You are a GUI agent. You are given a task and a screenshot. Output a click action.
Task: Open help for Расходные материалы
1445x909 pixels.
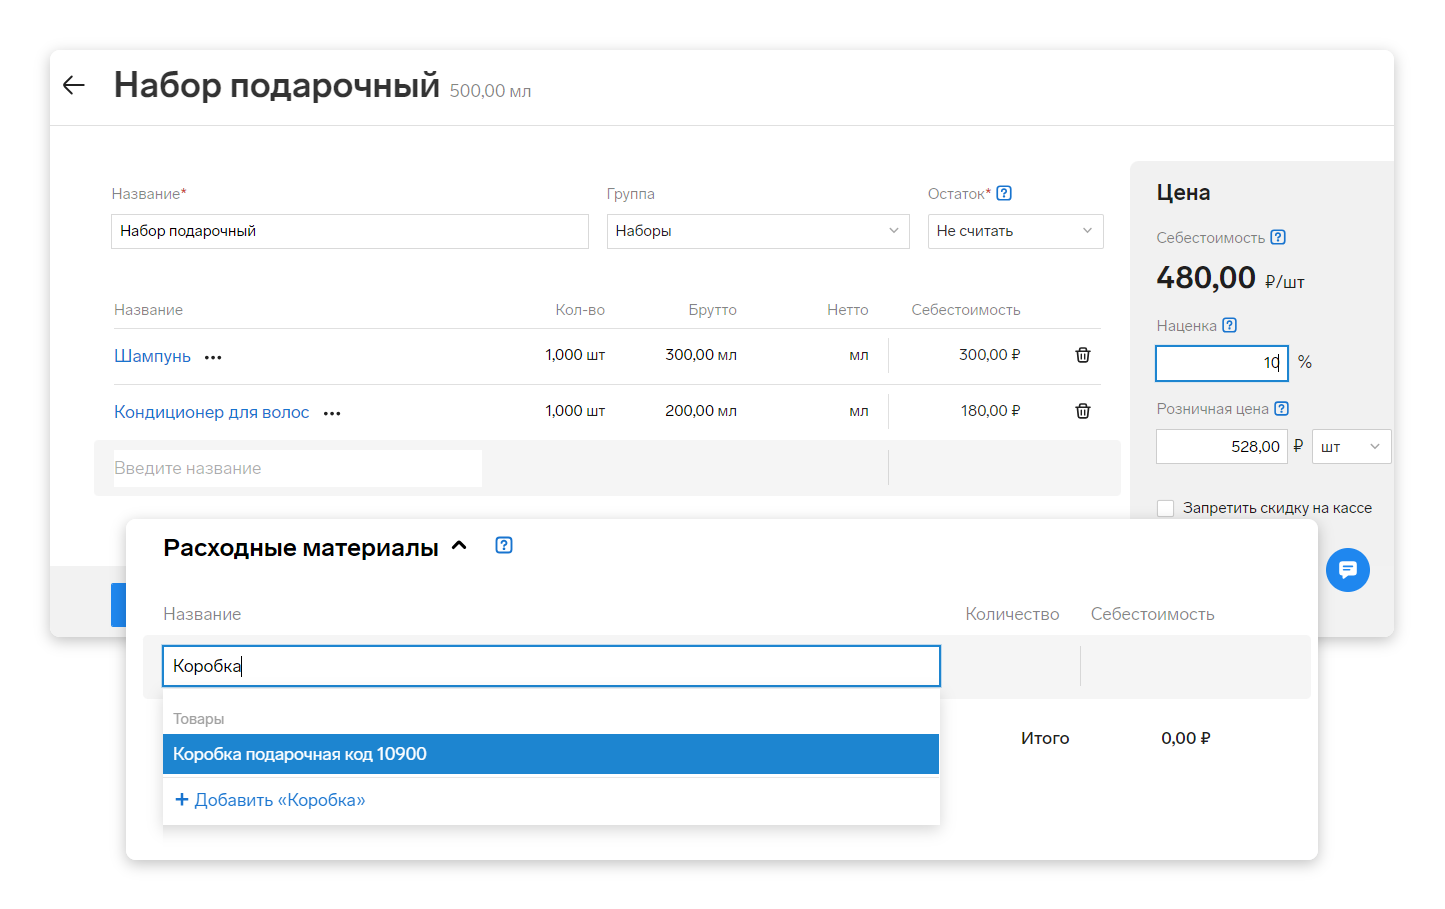click(504, 545)
